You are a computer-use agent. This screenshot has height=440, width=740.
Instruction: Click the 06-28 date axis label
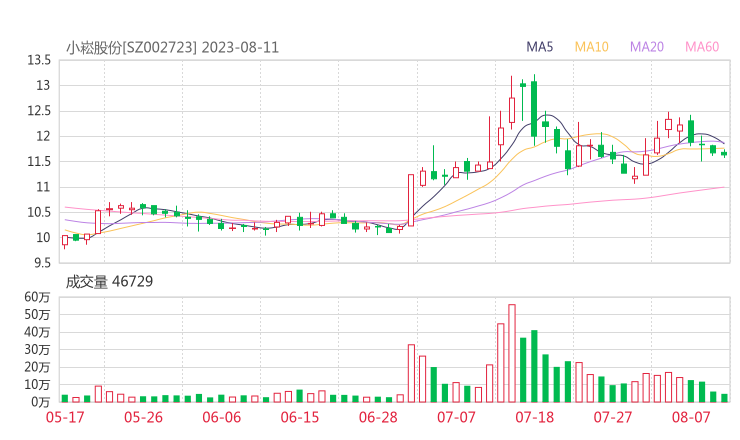(x=378, y=417)
